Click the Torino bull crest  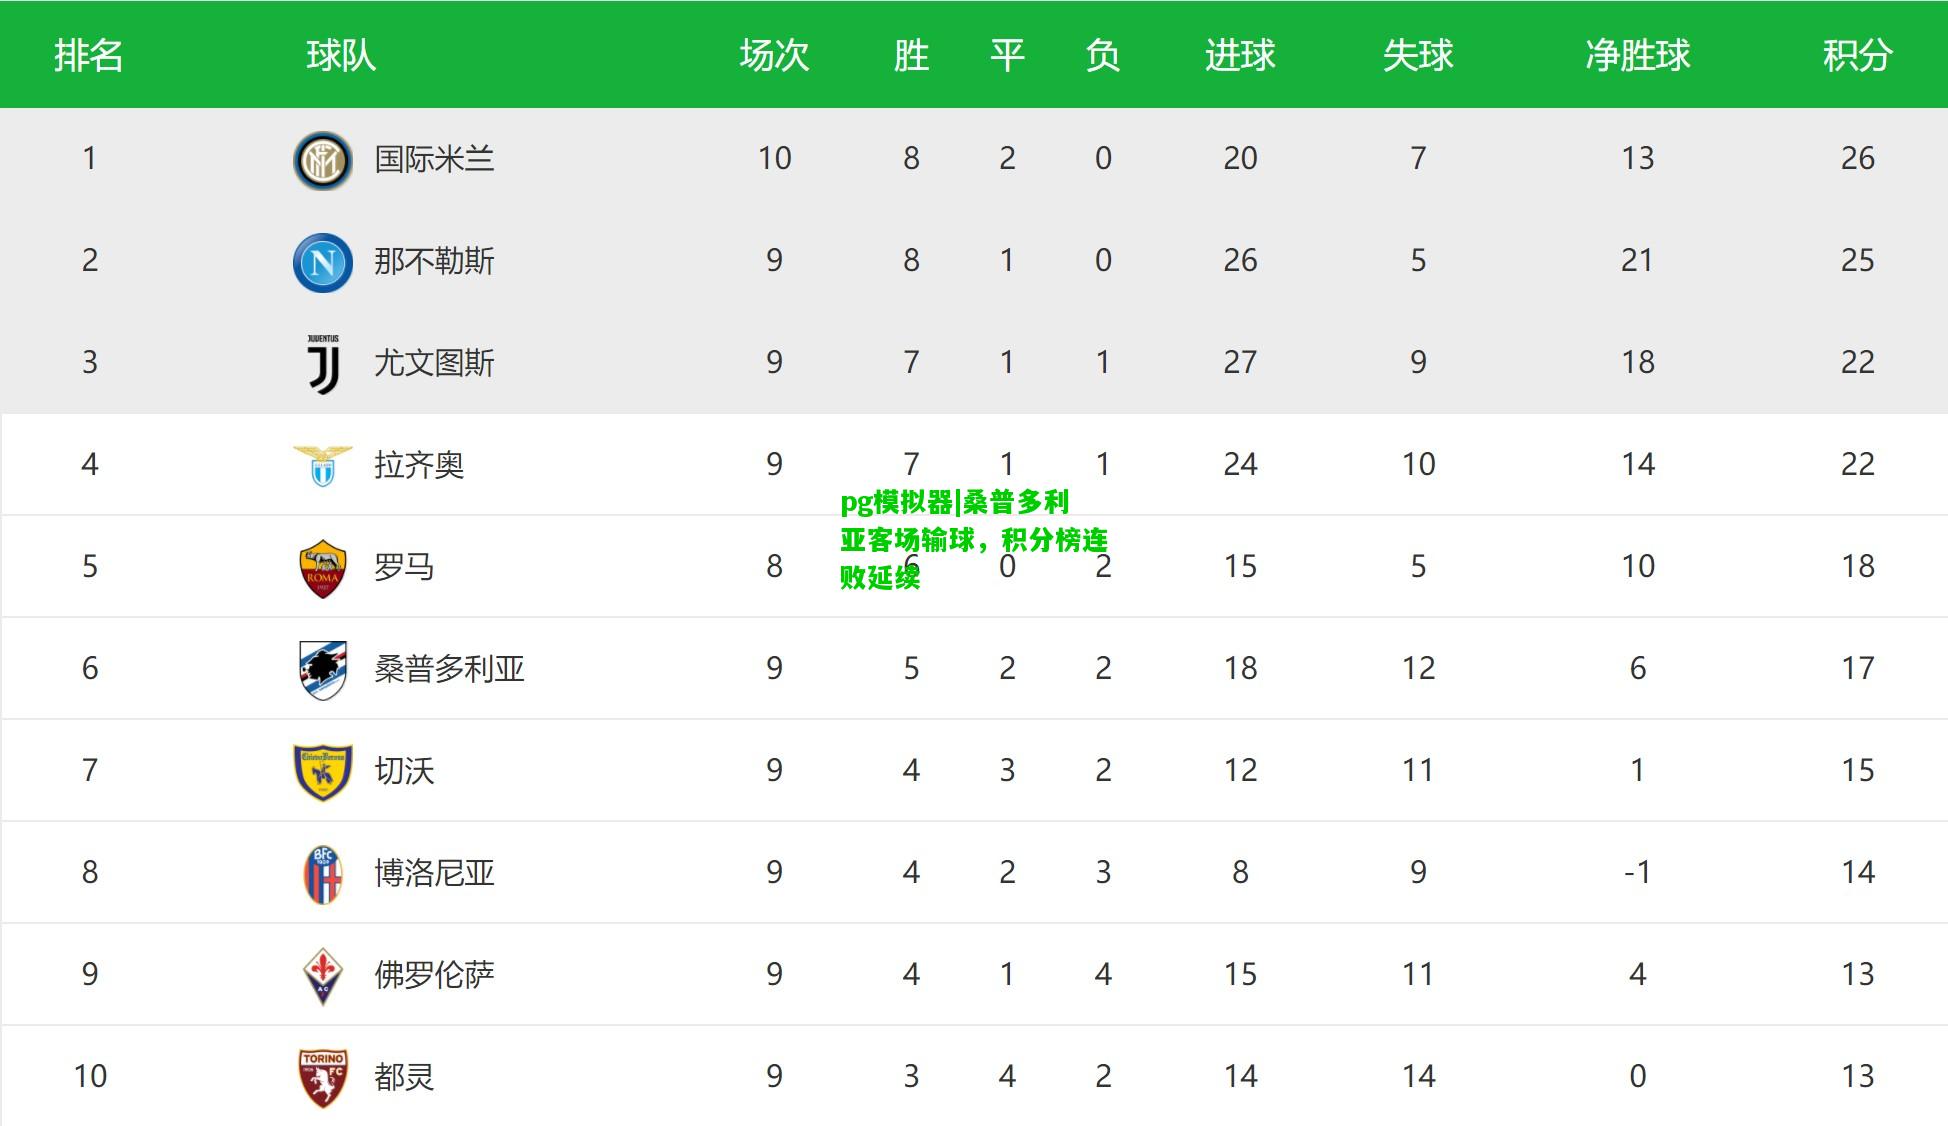322,1078
